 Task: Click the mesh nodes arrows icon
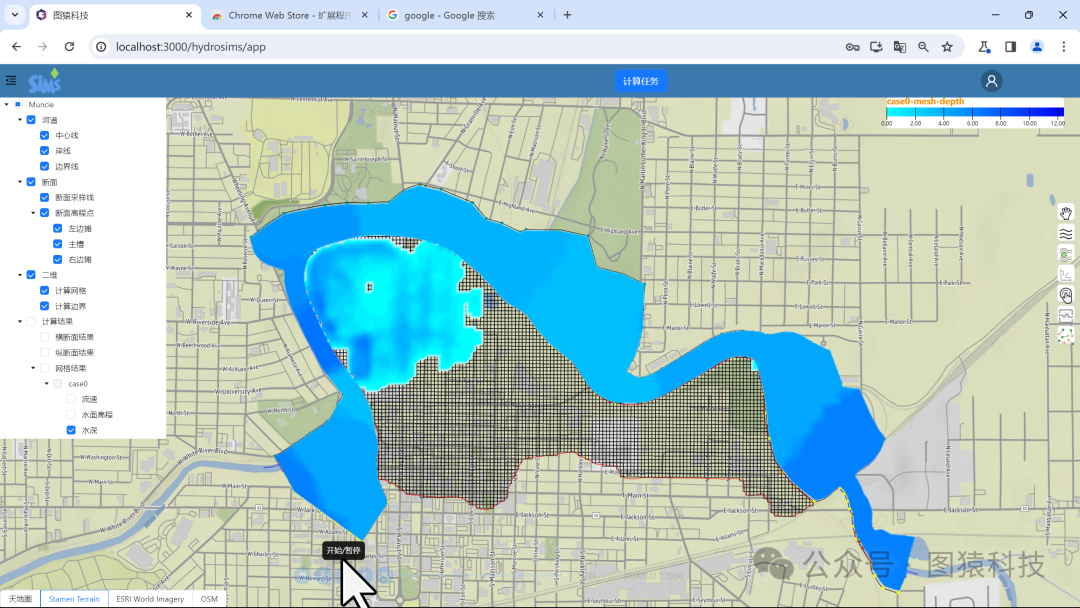tap(1066, 336)
